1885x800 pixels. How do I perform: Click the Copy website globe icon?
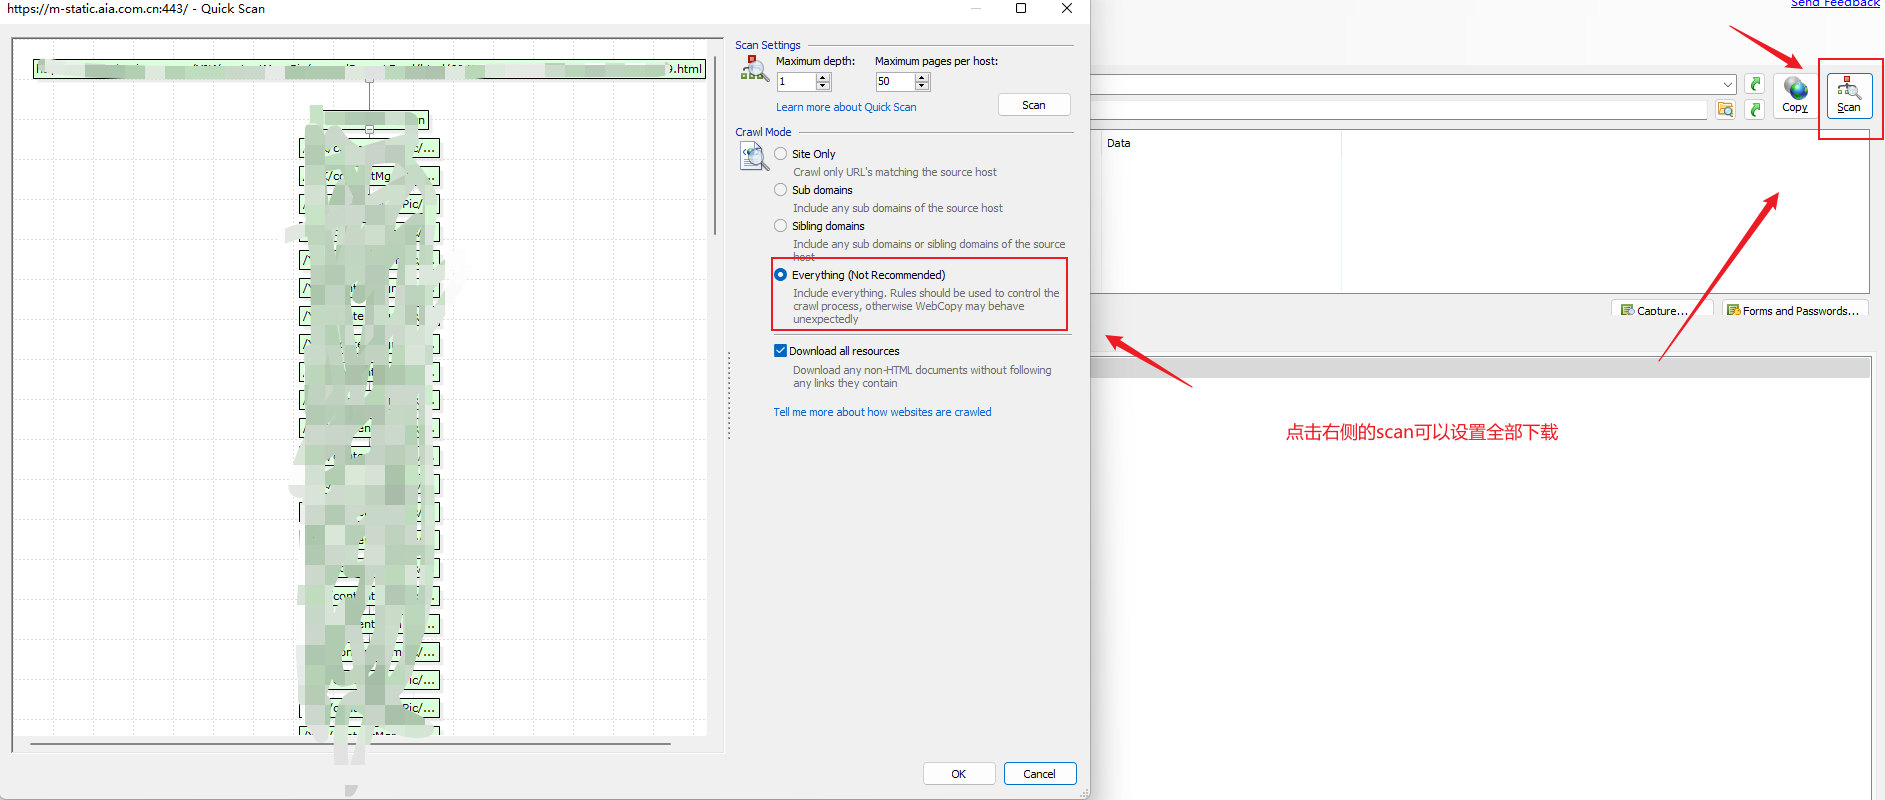(x=1795, y=95)
